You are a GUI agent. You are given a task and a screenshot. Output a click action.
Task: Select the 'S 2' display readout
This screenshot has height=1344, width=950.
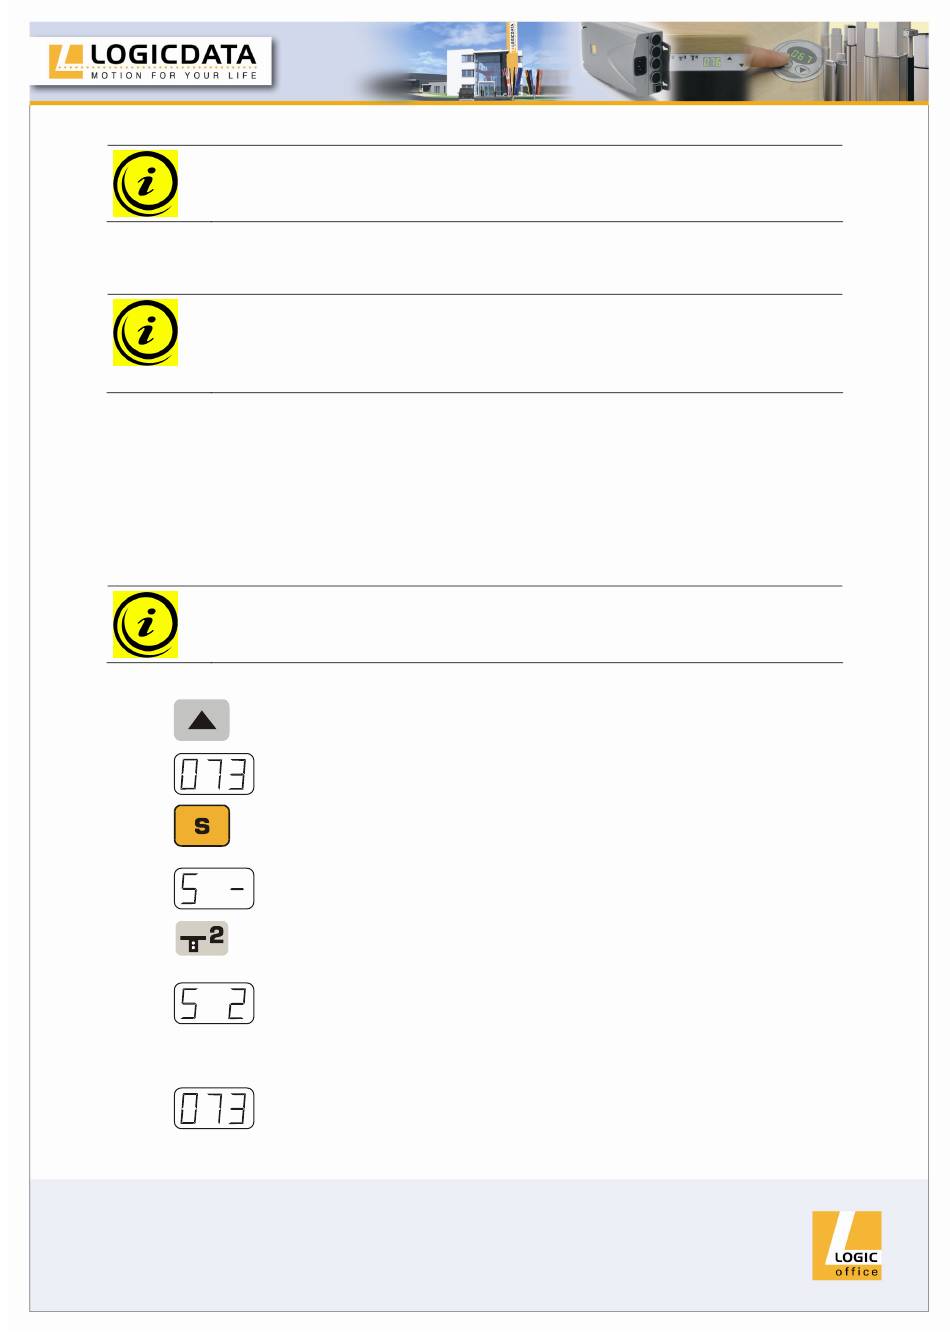click(x=214, y=1003)
